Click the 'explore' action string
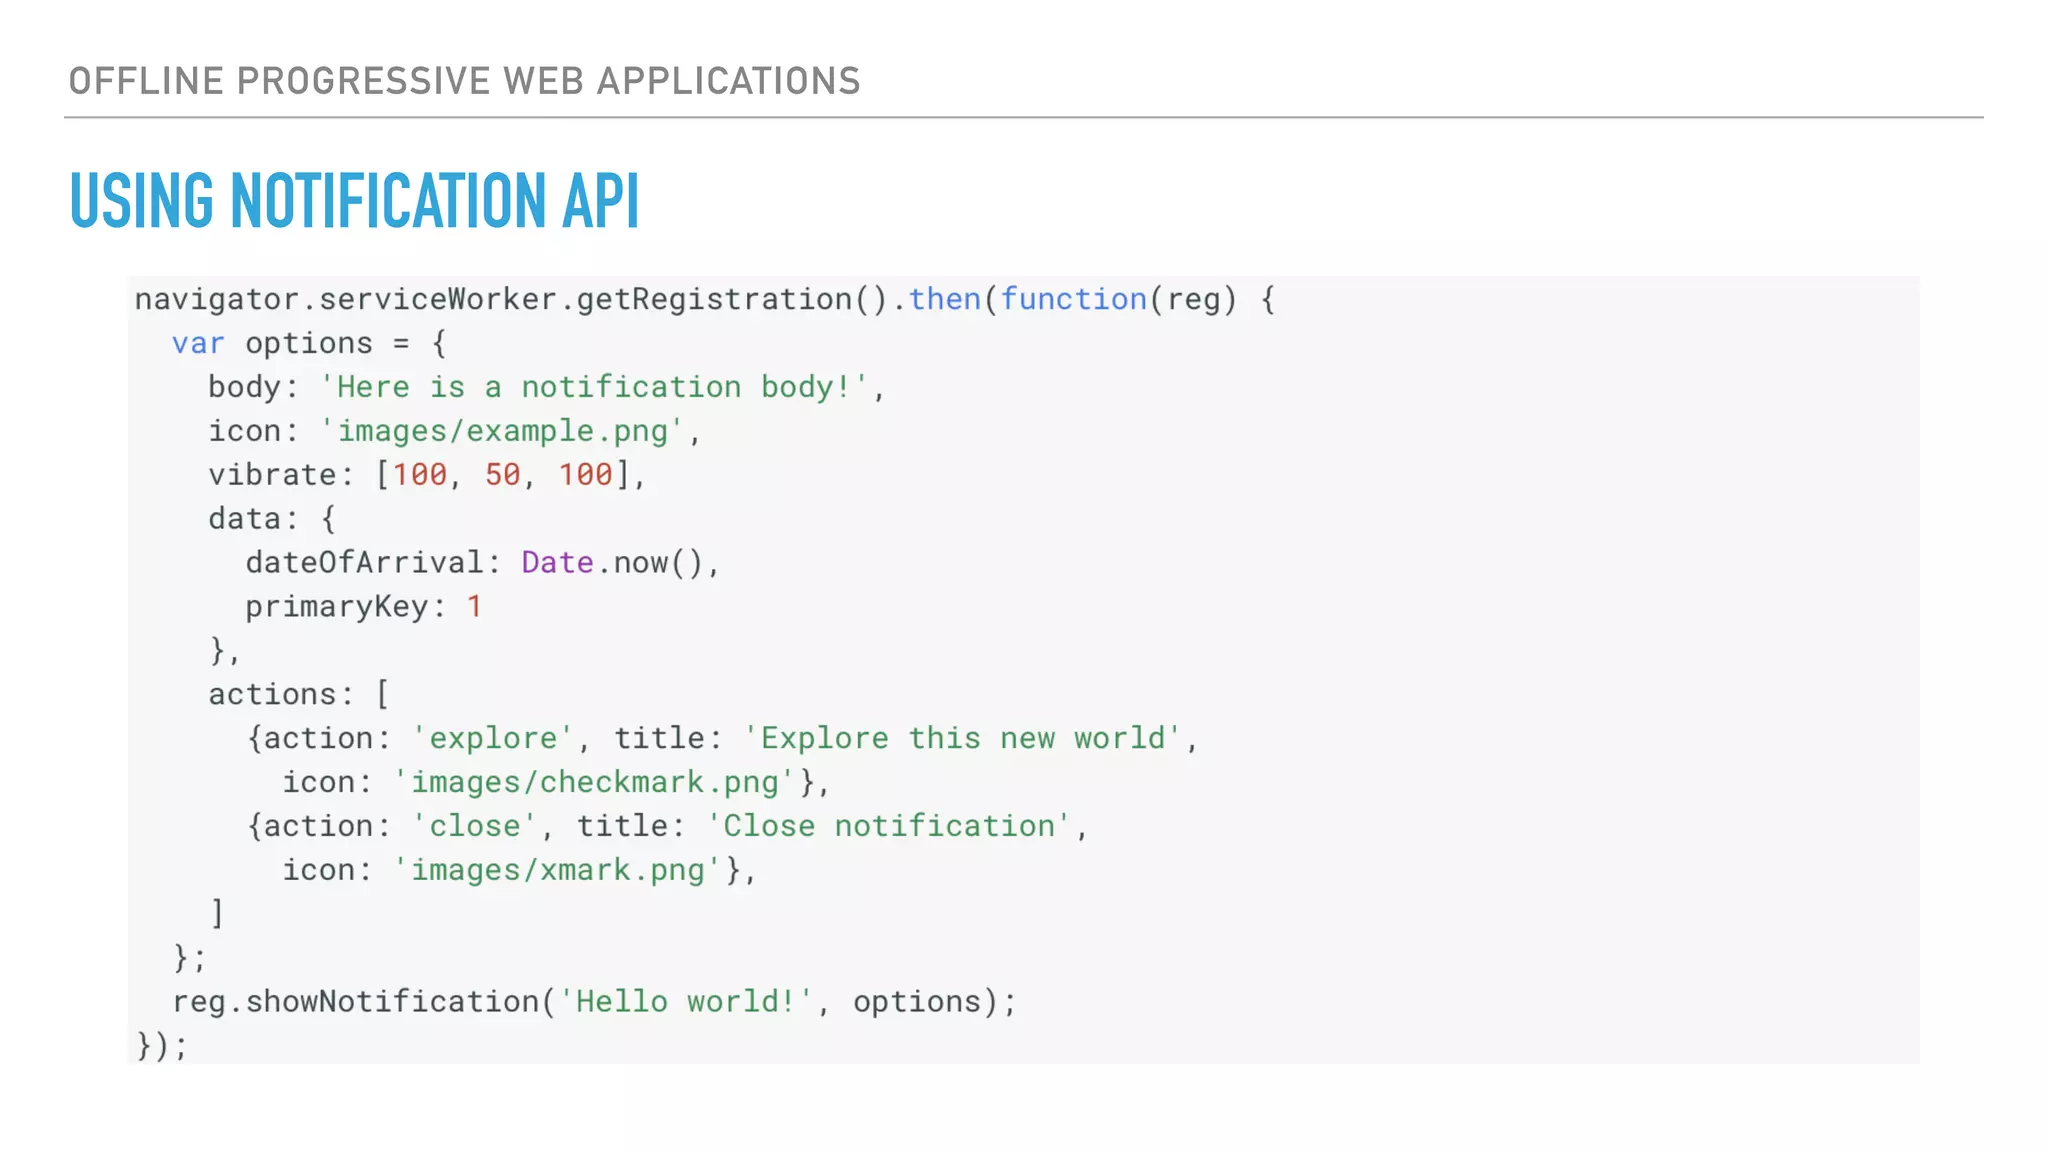 click(x=493, y=738)
